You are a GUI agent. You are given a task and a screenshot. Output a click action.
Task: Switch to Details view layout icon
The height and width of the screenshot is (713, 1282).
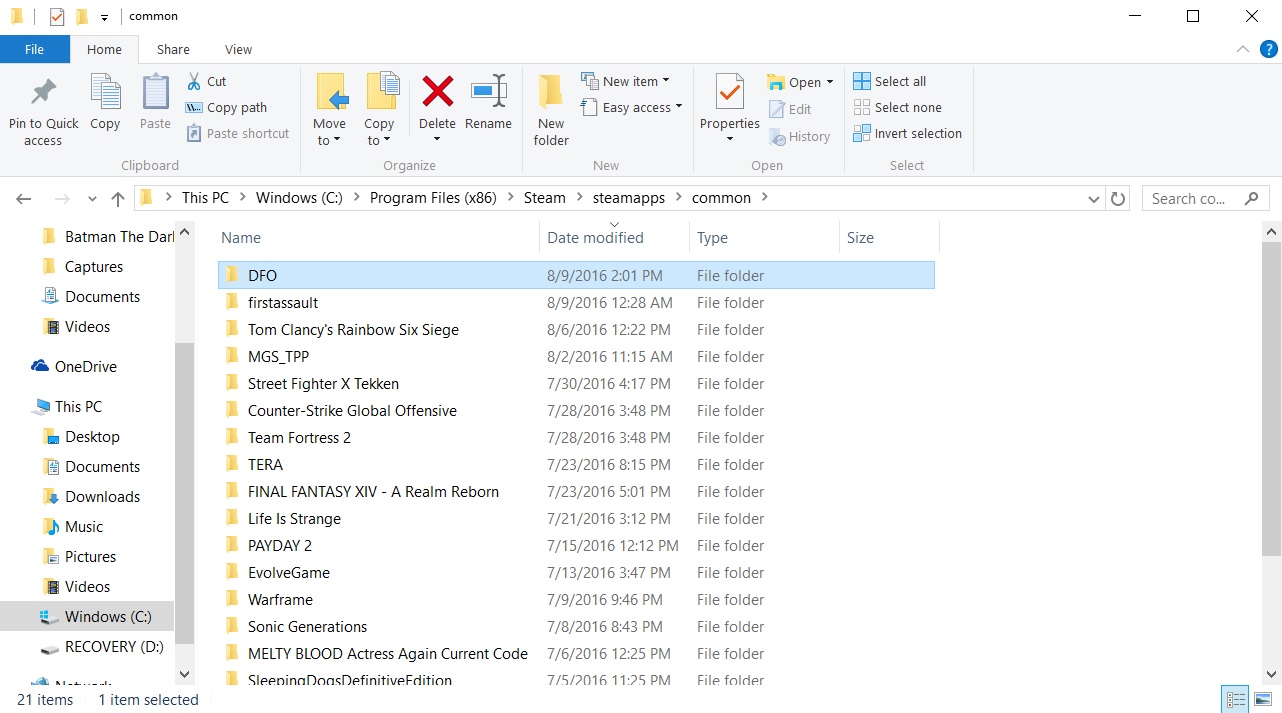click(1236, 699)
